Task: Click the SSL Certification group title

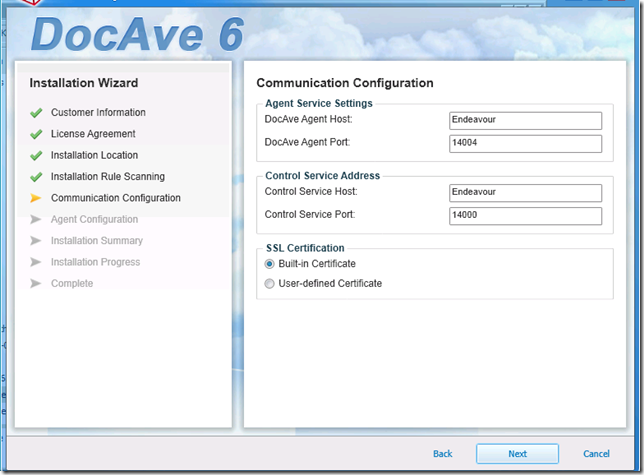Action: click(x=305, y=248)
